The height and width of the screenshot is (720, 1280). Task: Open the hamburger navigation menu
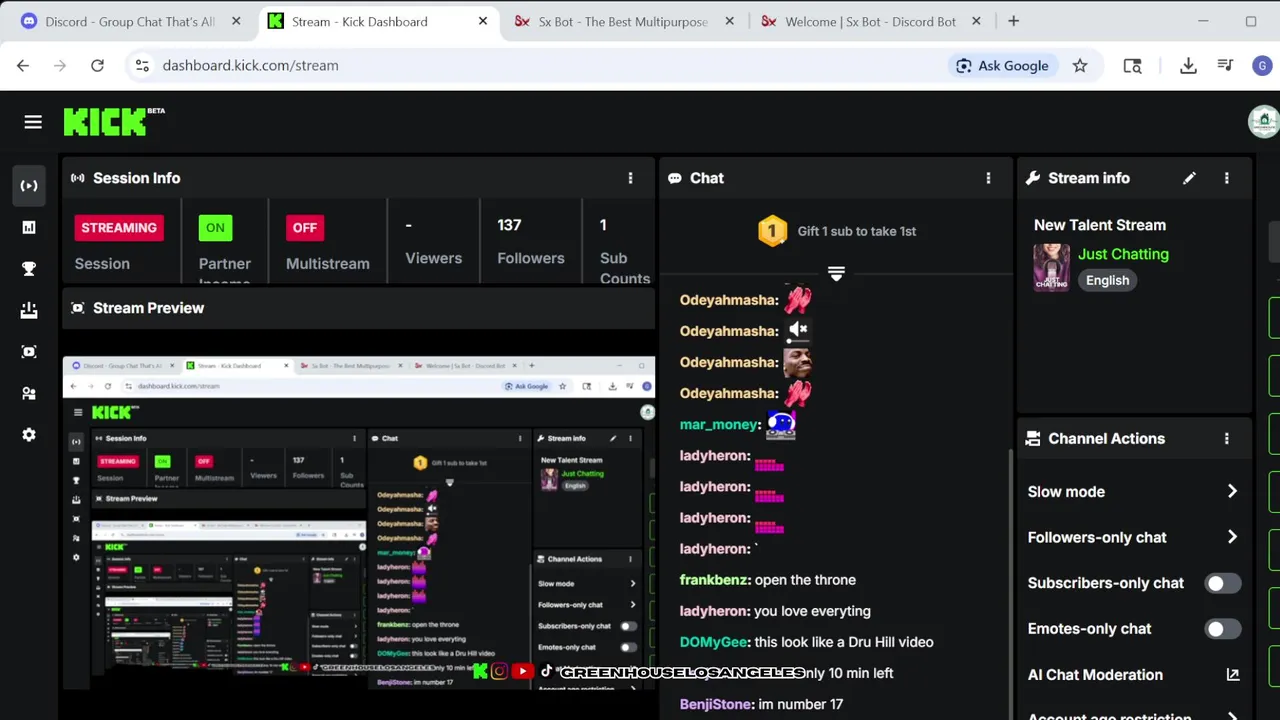click(33, 122)
